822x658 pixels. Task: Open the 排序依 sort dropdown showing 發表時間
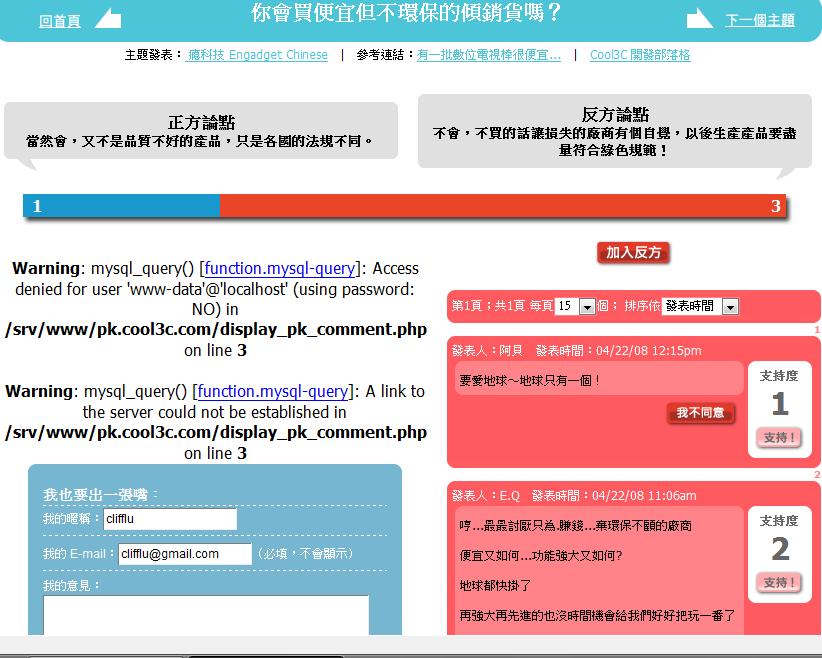700,306
